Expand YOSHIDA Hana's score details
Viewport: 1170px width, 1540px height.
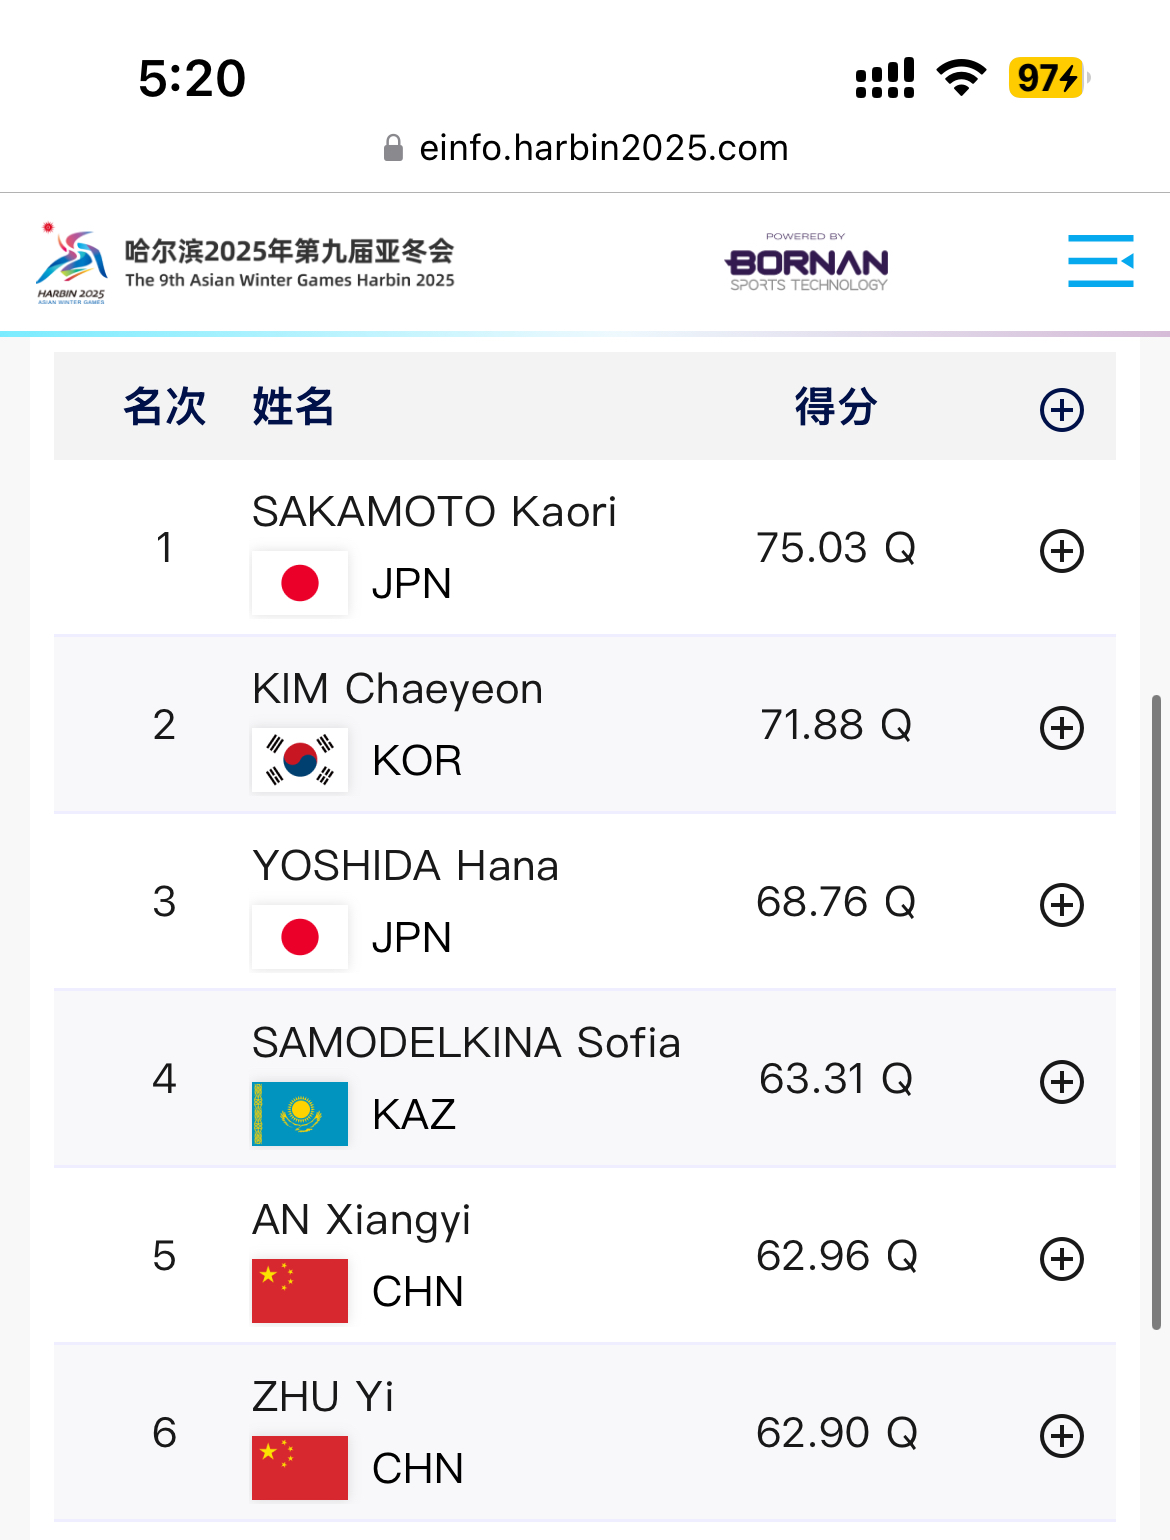point(1062,905)
